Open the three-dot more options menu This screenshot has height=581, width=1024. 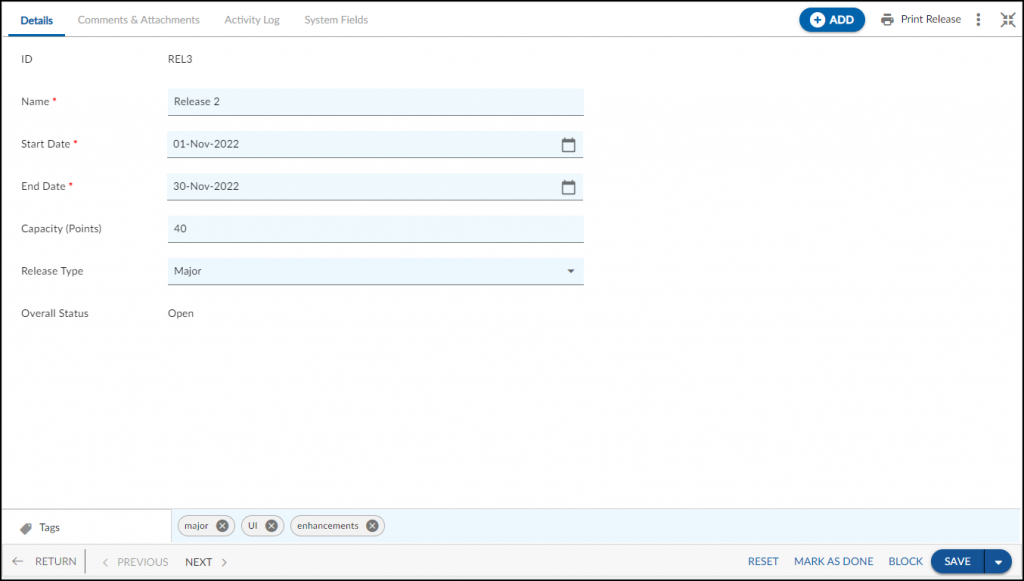pos(978,20)
